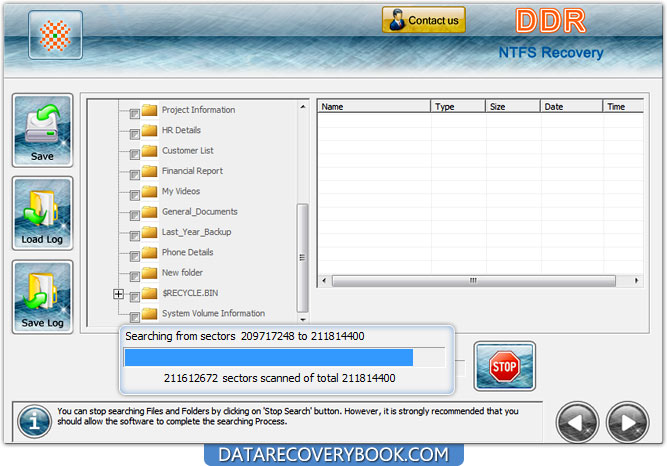This screenshot has width=667, height=466.
Task: Sort file list by Size column
Action: 513,106
